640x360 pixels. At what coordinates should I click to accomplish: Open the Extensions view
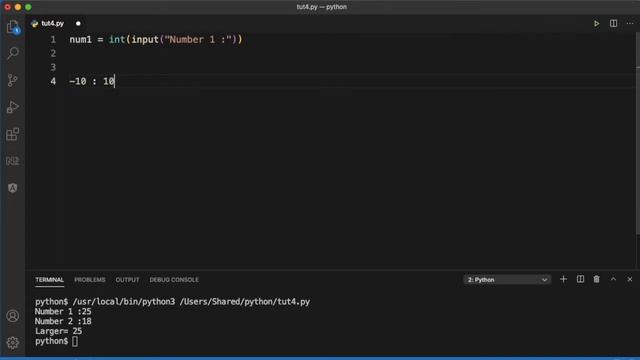click(13, 134)
